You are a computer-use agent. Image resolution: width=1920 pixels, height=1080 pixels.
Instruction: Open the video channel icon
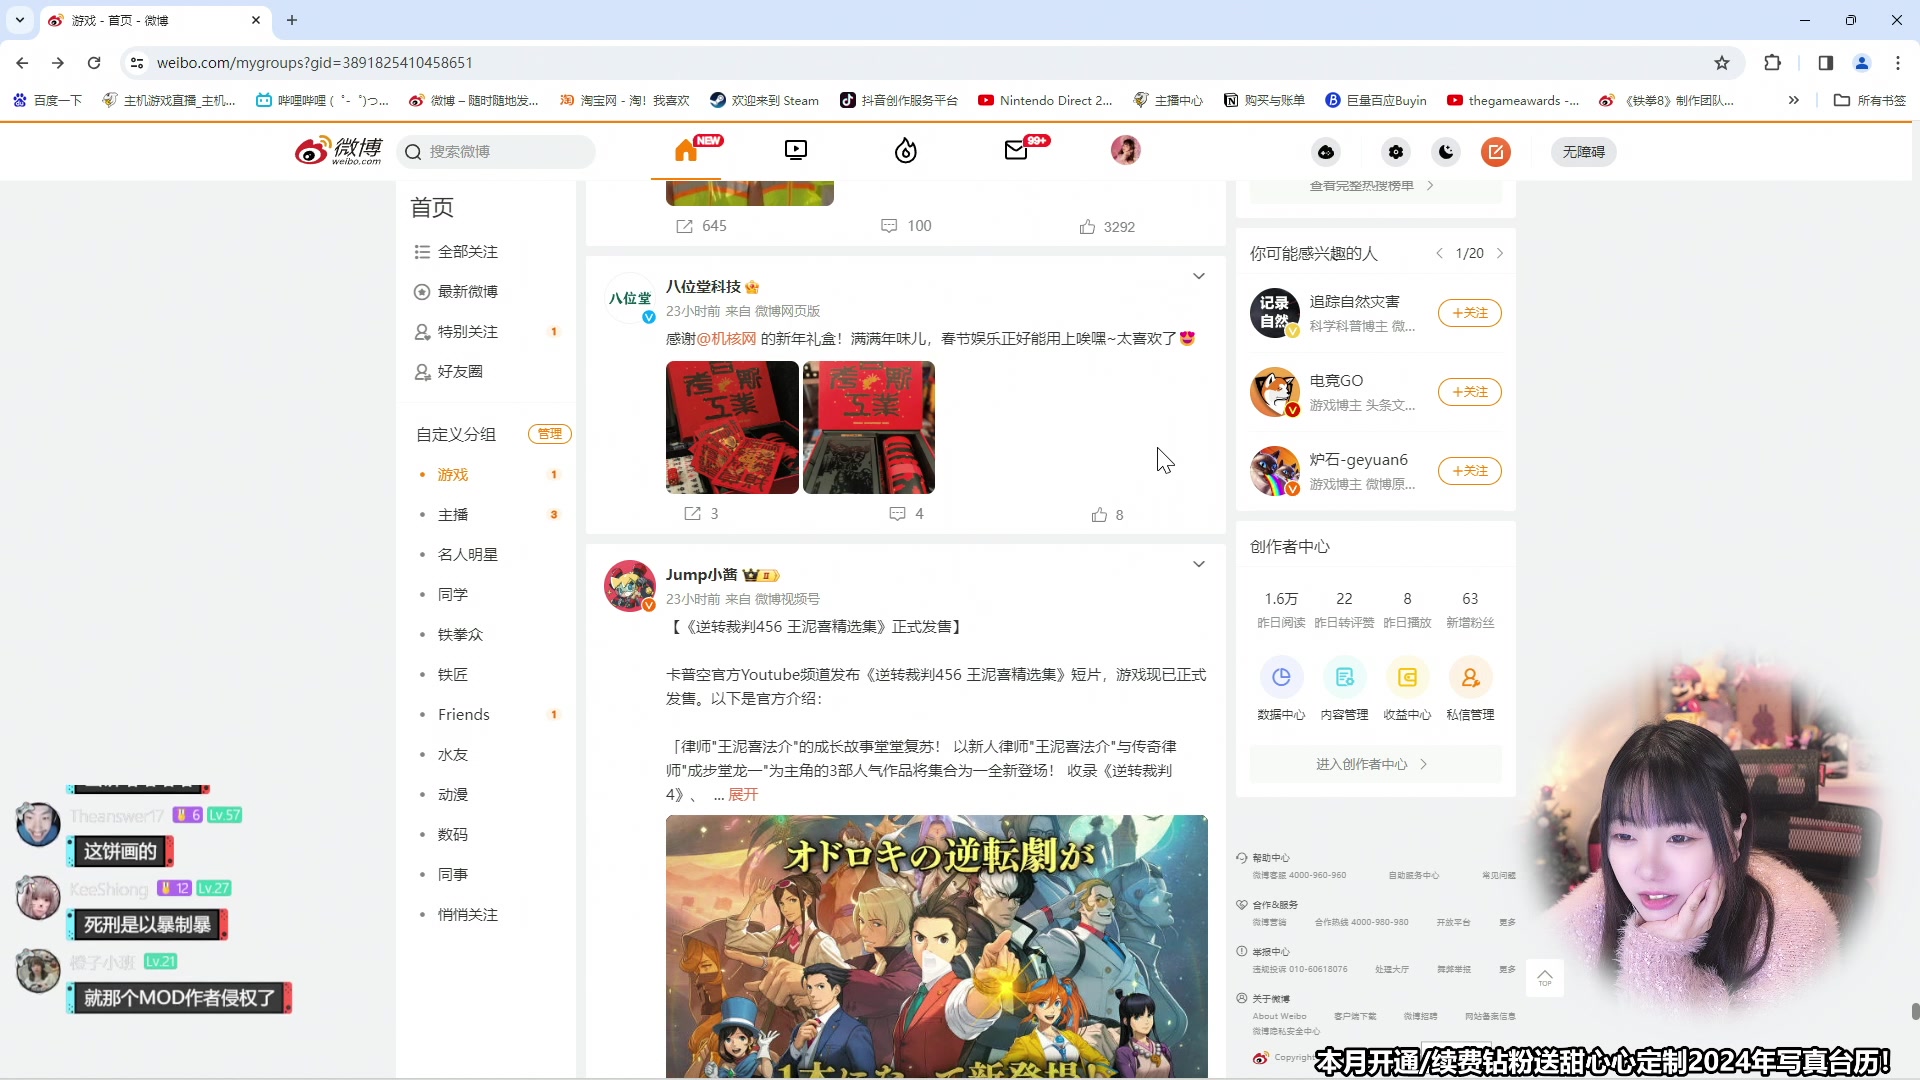[x=795, y=150]
